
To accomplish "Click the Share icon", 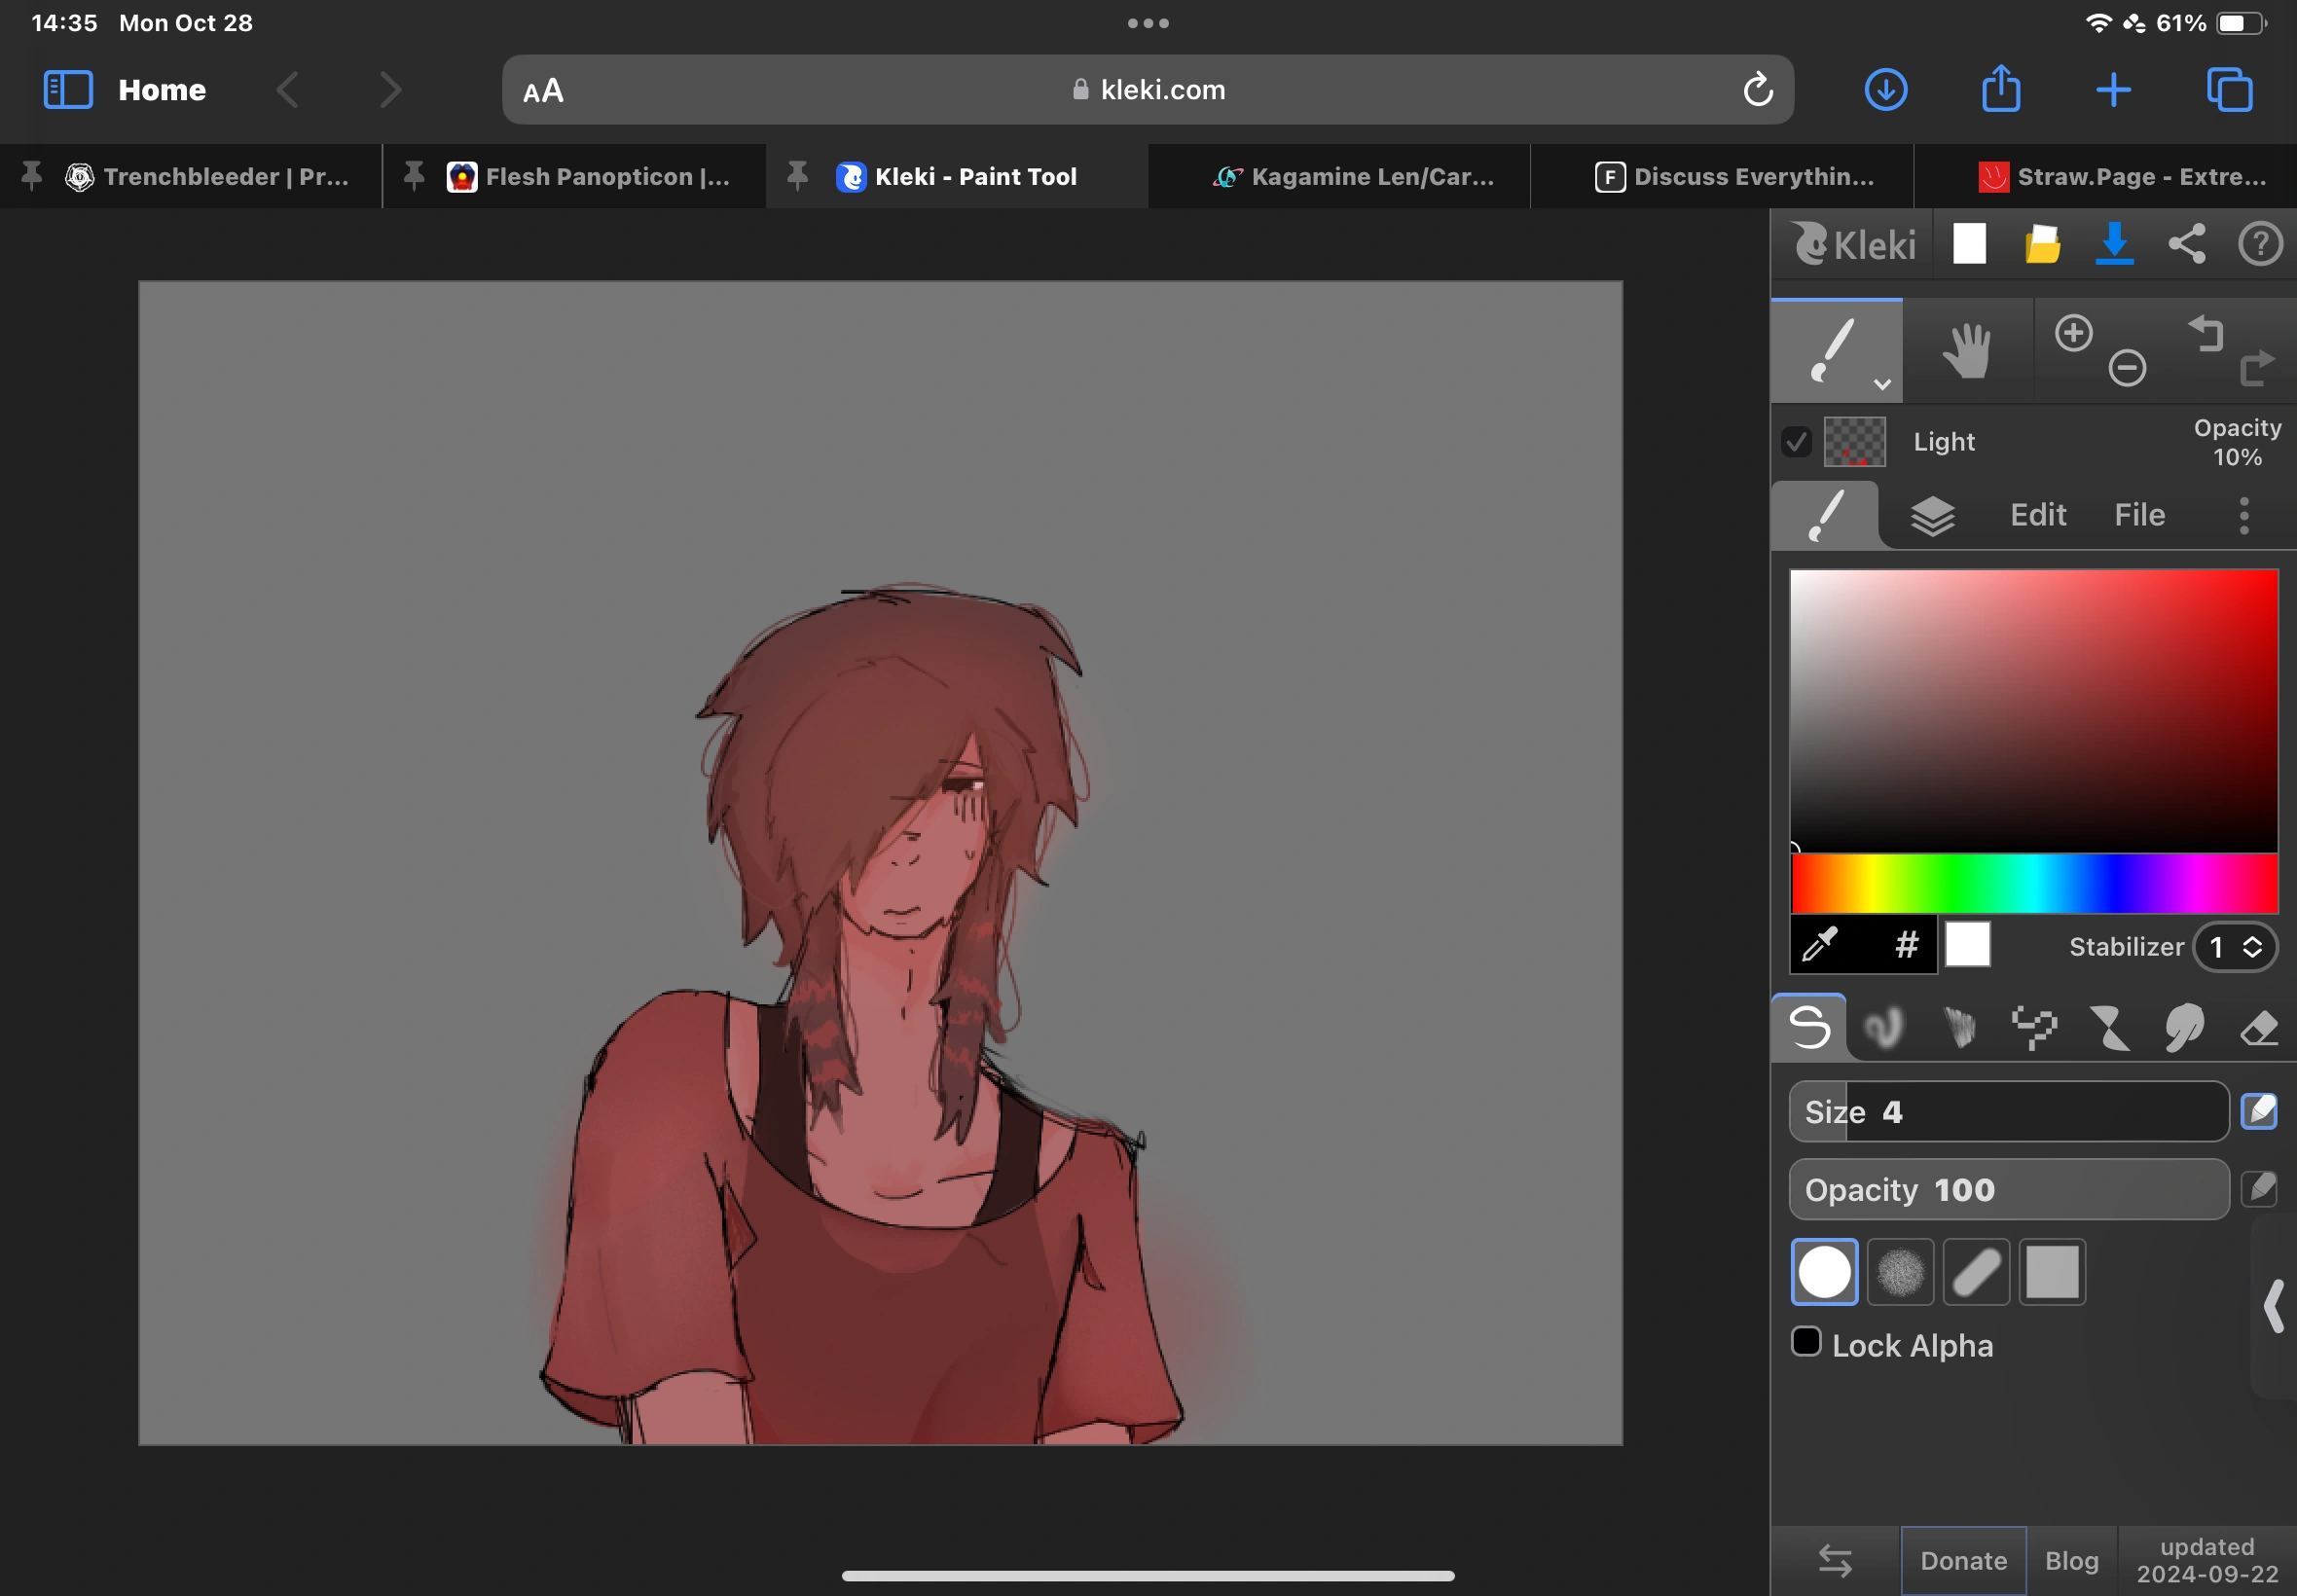I will pyautogui.click(x=2185, y=243).
